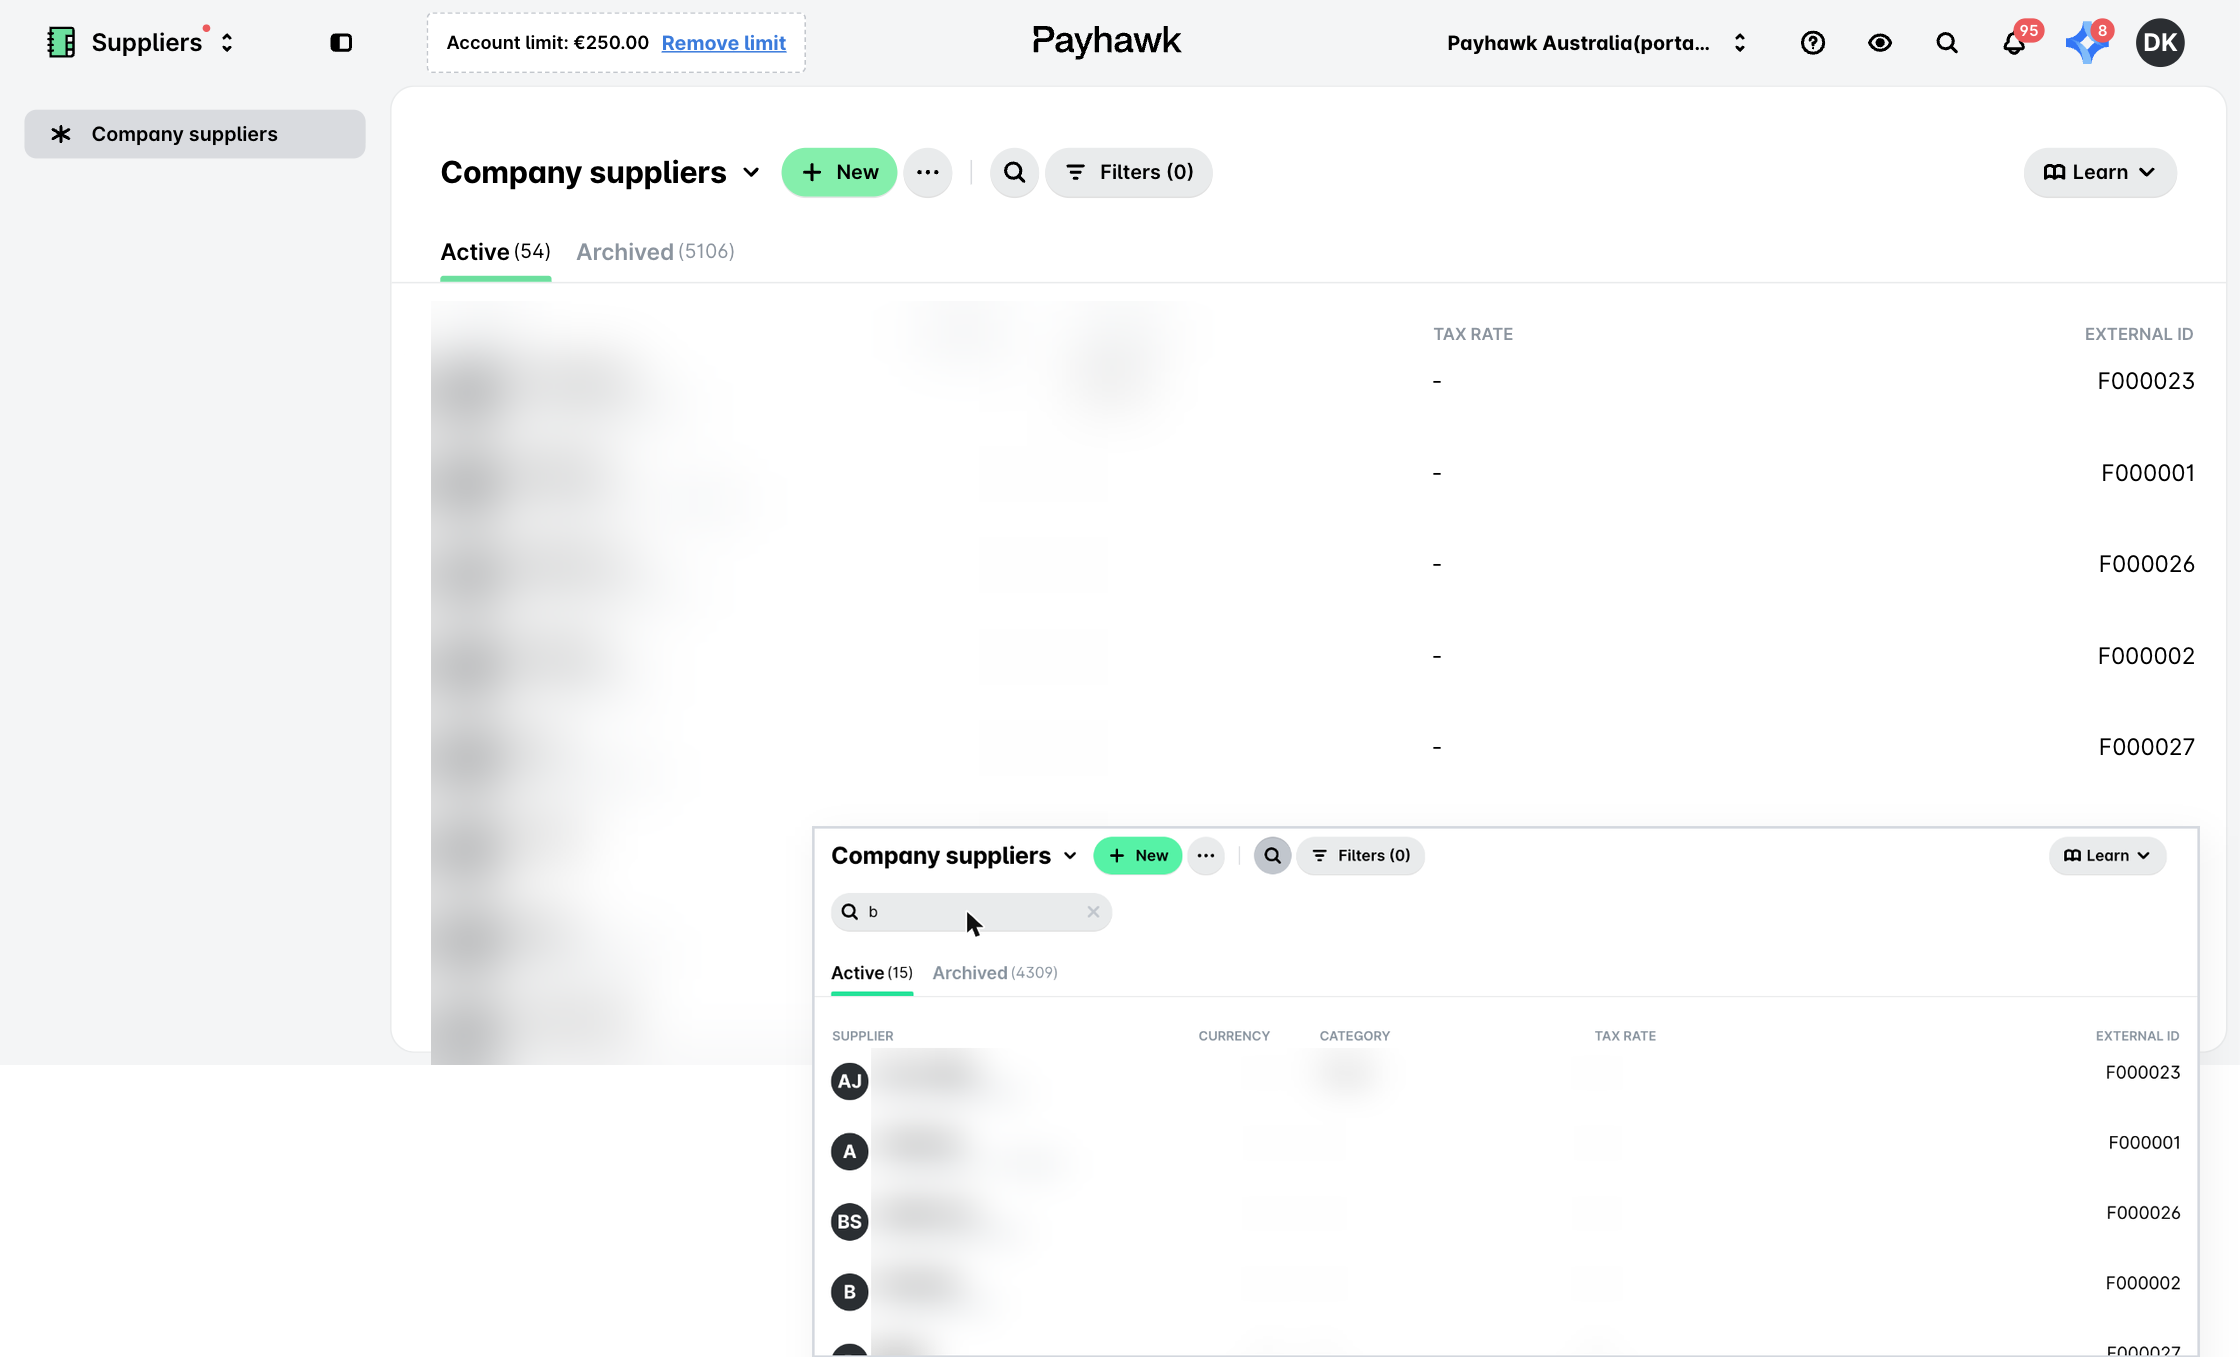Expand Company suppliers dropdown in inset panel
This screenshot has height=1357, width=2240.
click(x=1070, y=856)
